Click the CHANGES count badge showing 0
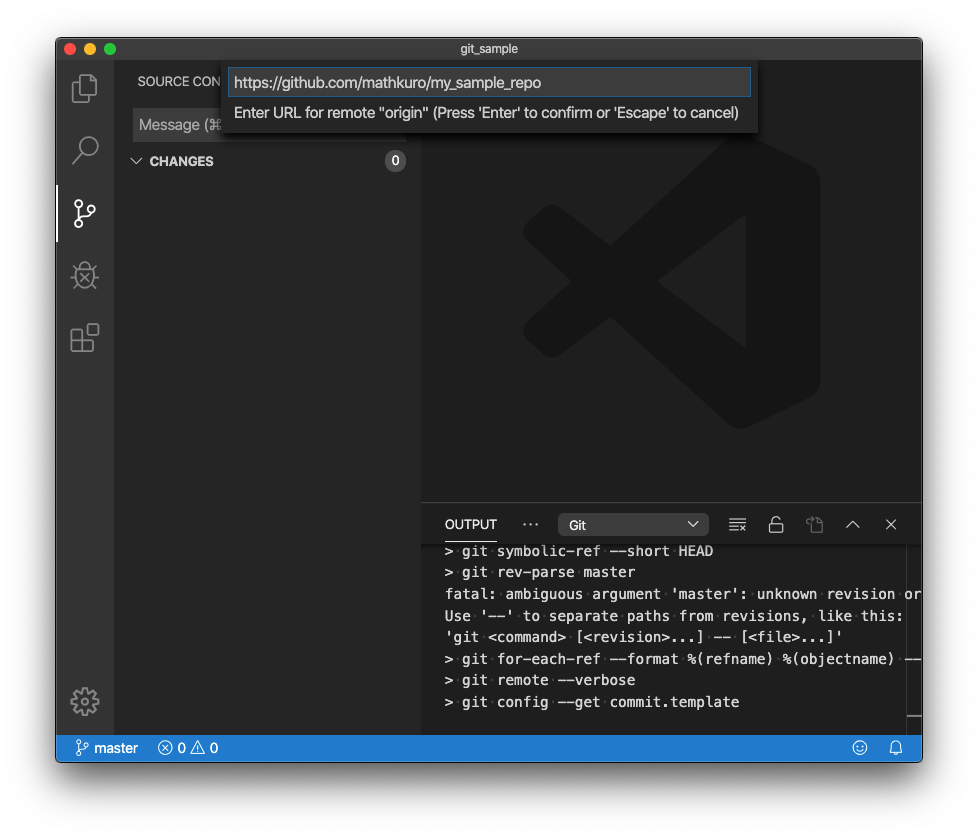Viewport: 978px width, 836px height. click(x=395, y=161)
